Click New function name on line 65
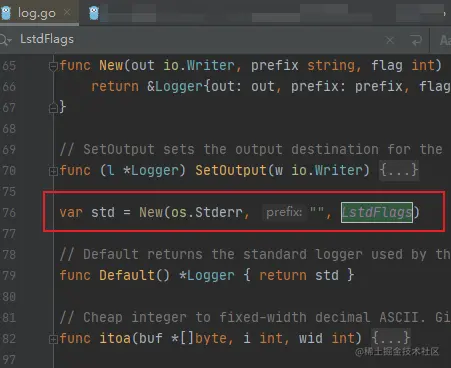The image size is (451, 368). tap(111, 65)
